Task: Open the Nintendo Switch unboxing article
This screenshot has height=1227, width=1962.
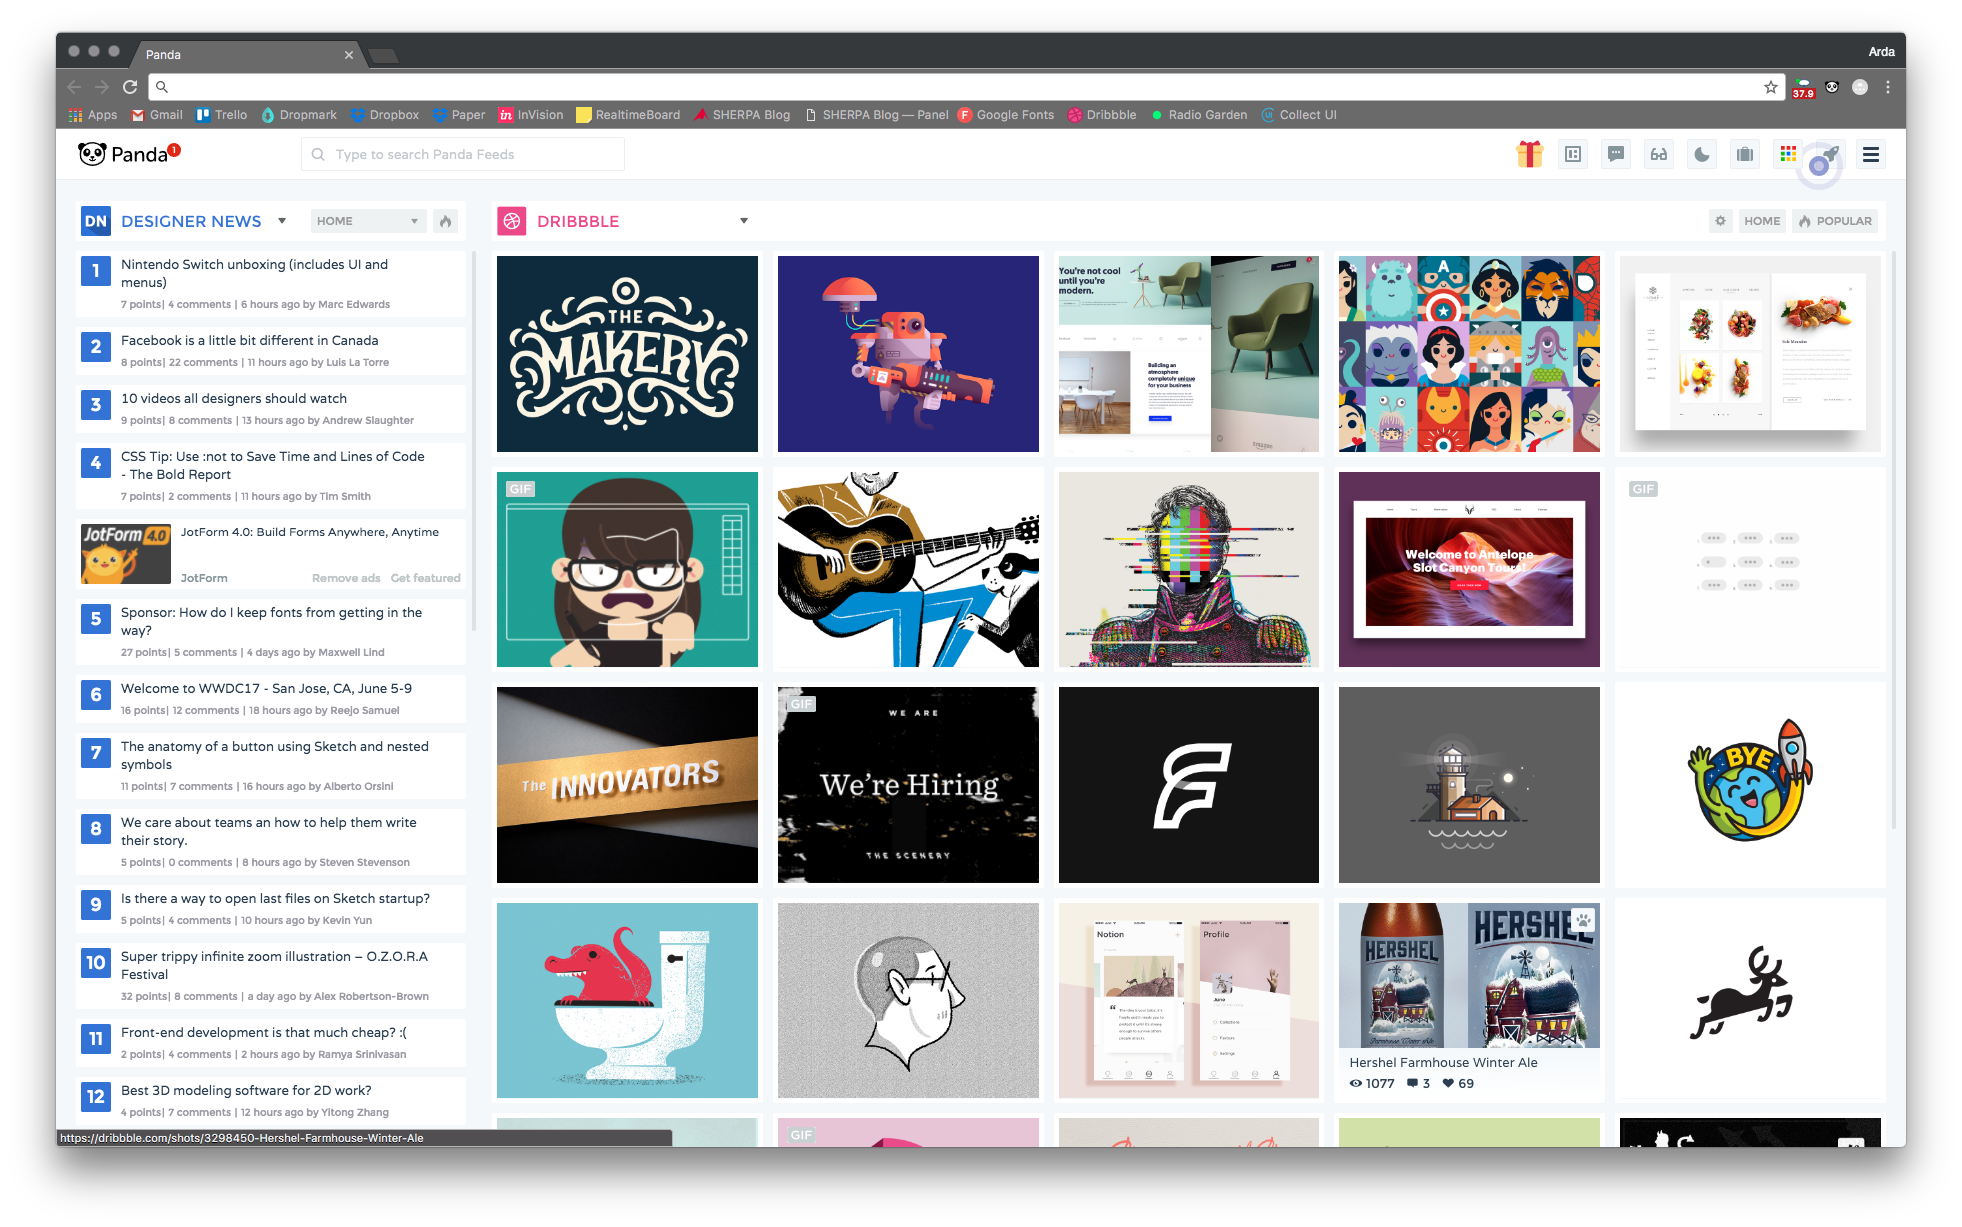Action: point(254,273)
